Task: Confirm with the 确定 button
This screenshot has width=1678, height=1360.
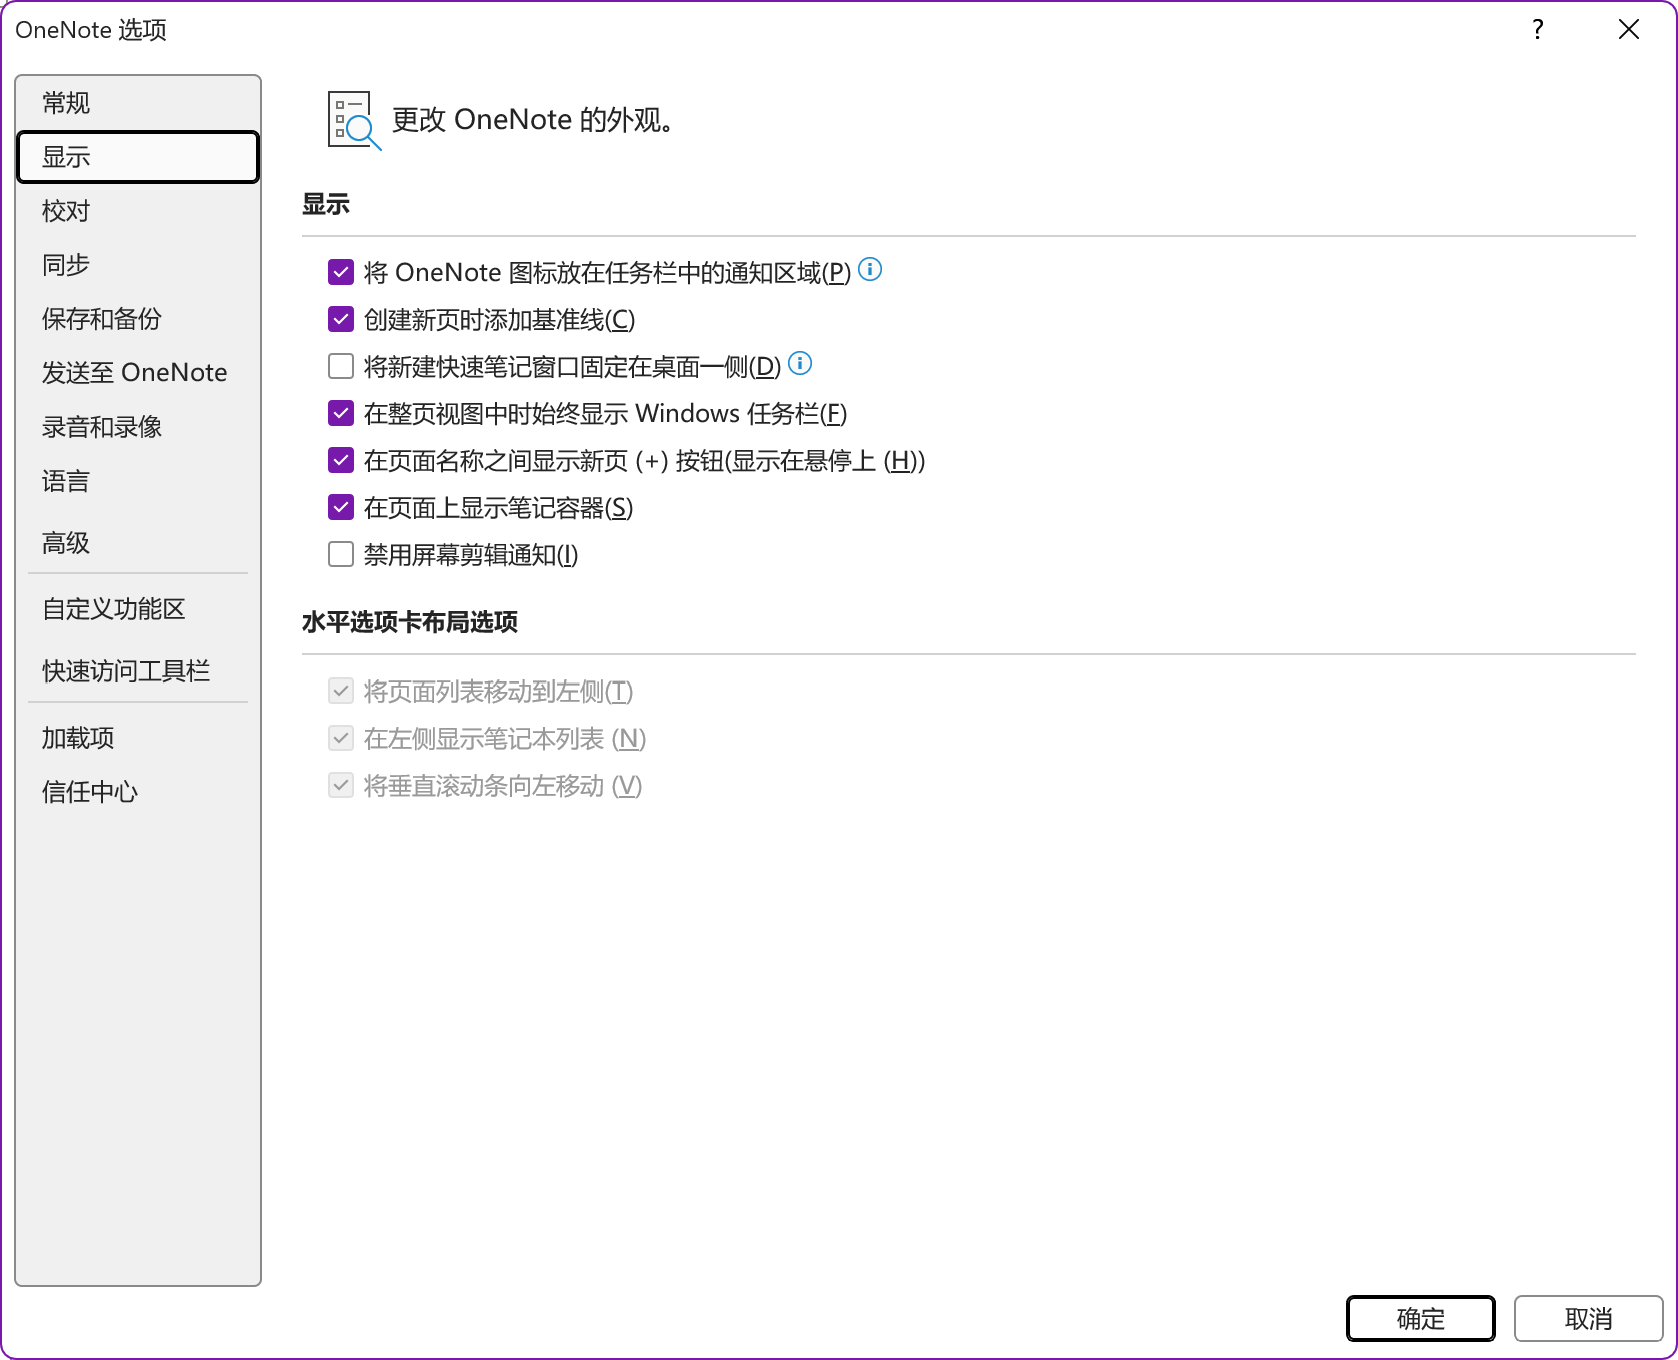Action: pos(1421,1319)
